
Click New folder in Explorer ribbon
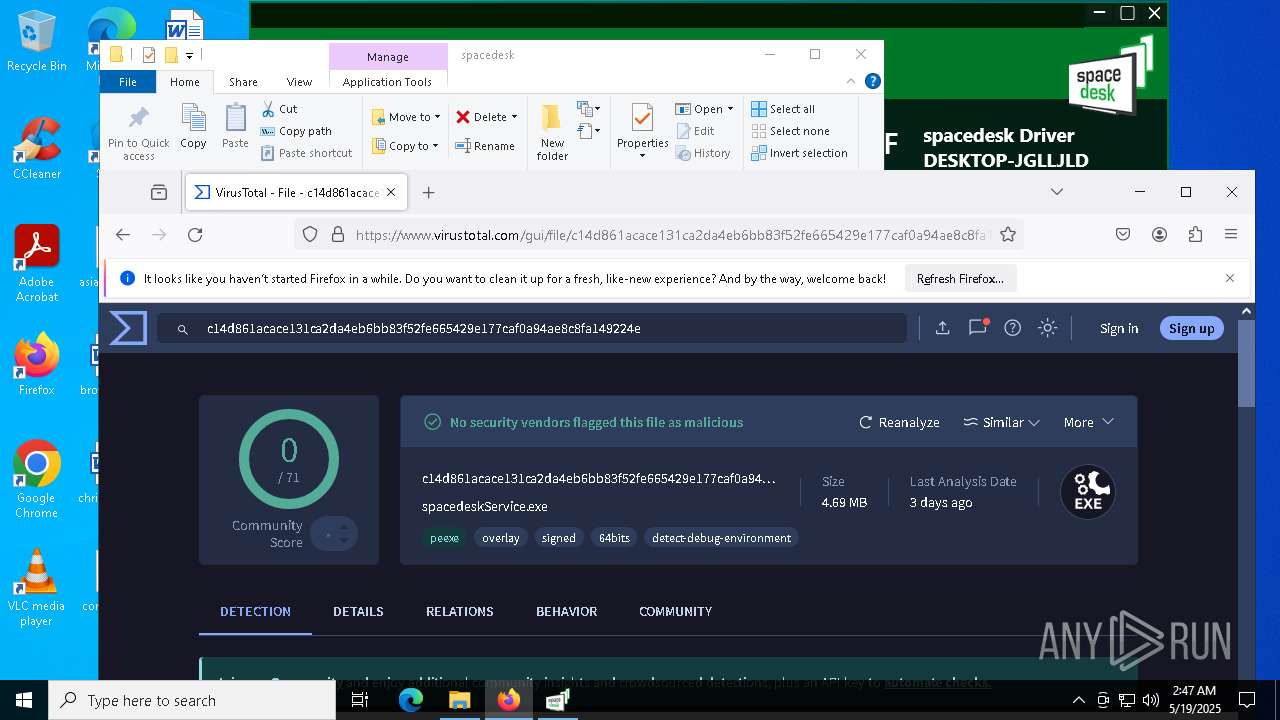click(x=552, y=132)
